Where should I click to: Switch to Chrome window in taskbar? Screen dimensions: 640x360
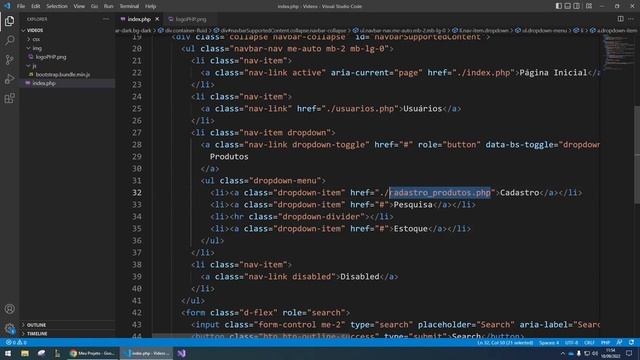click(x=92, y=353)
